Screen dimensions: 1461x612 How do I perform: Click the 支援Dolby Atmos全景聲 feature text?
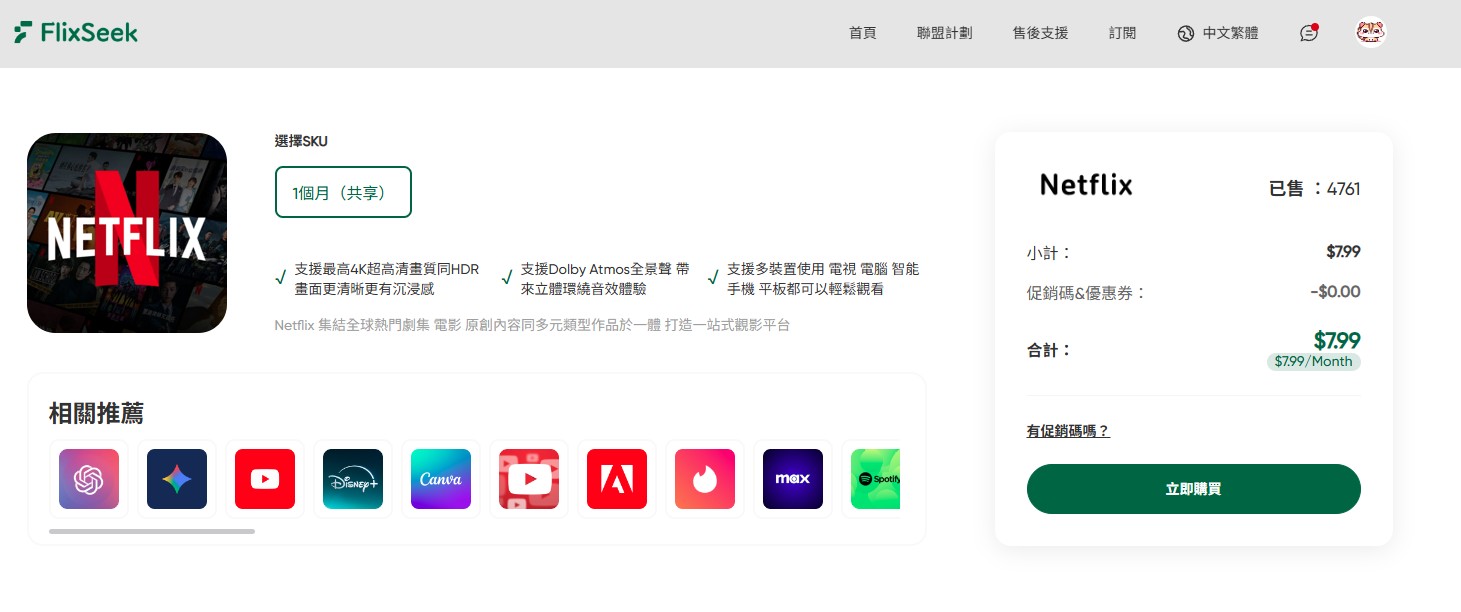(605, 279)
